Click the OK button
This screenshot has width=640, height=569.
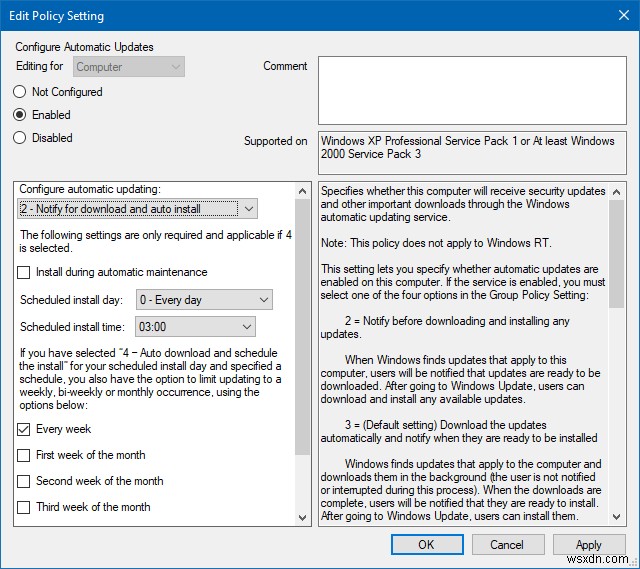[427, 545]
